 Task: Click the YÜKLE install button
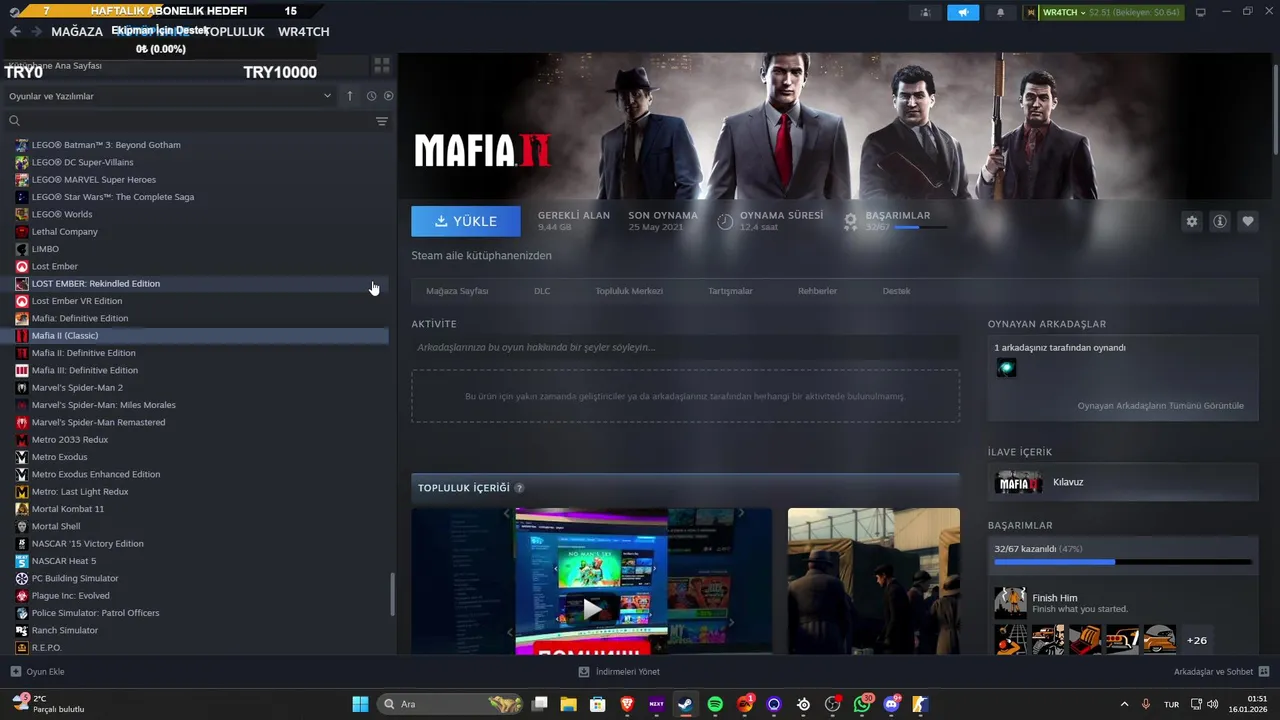(x=466, y=221)
